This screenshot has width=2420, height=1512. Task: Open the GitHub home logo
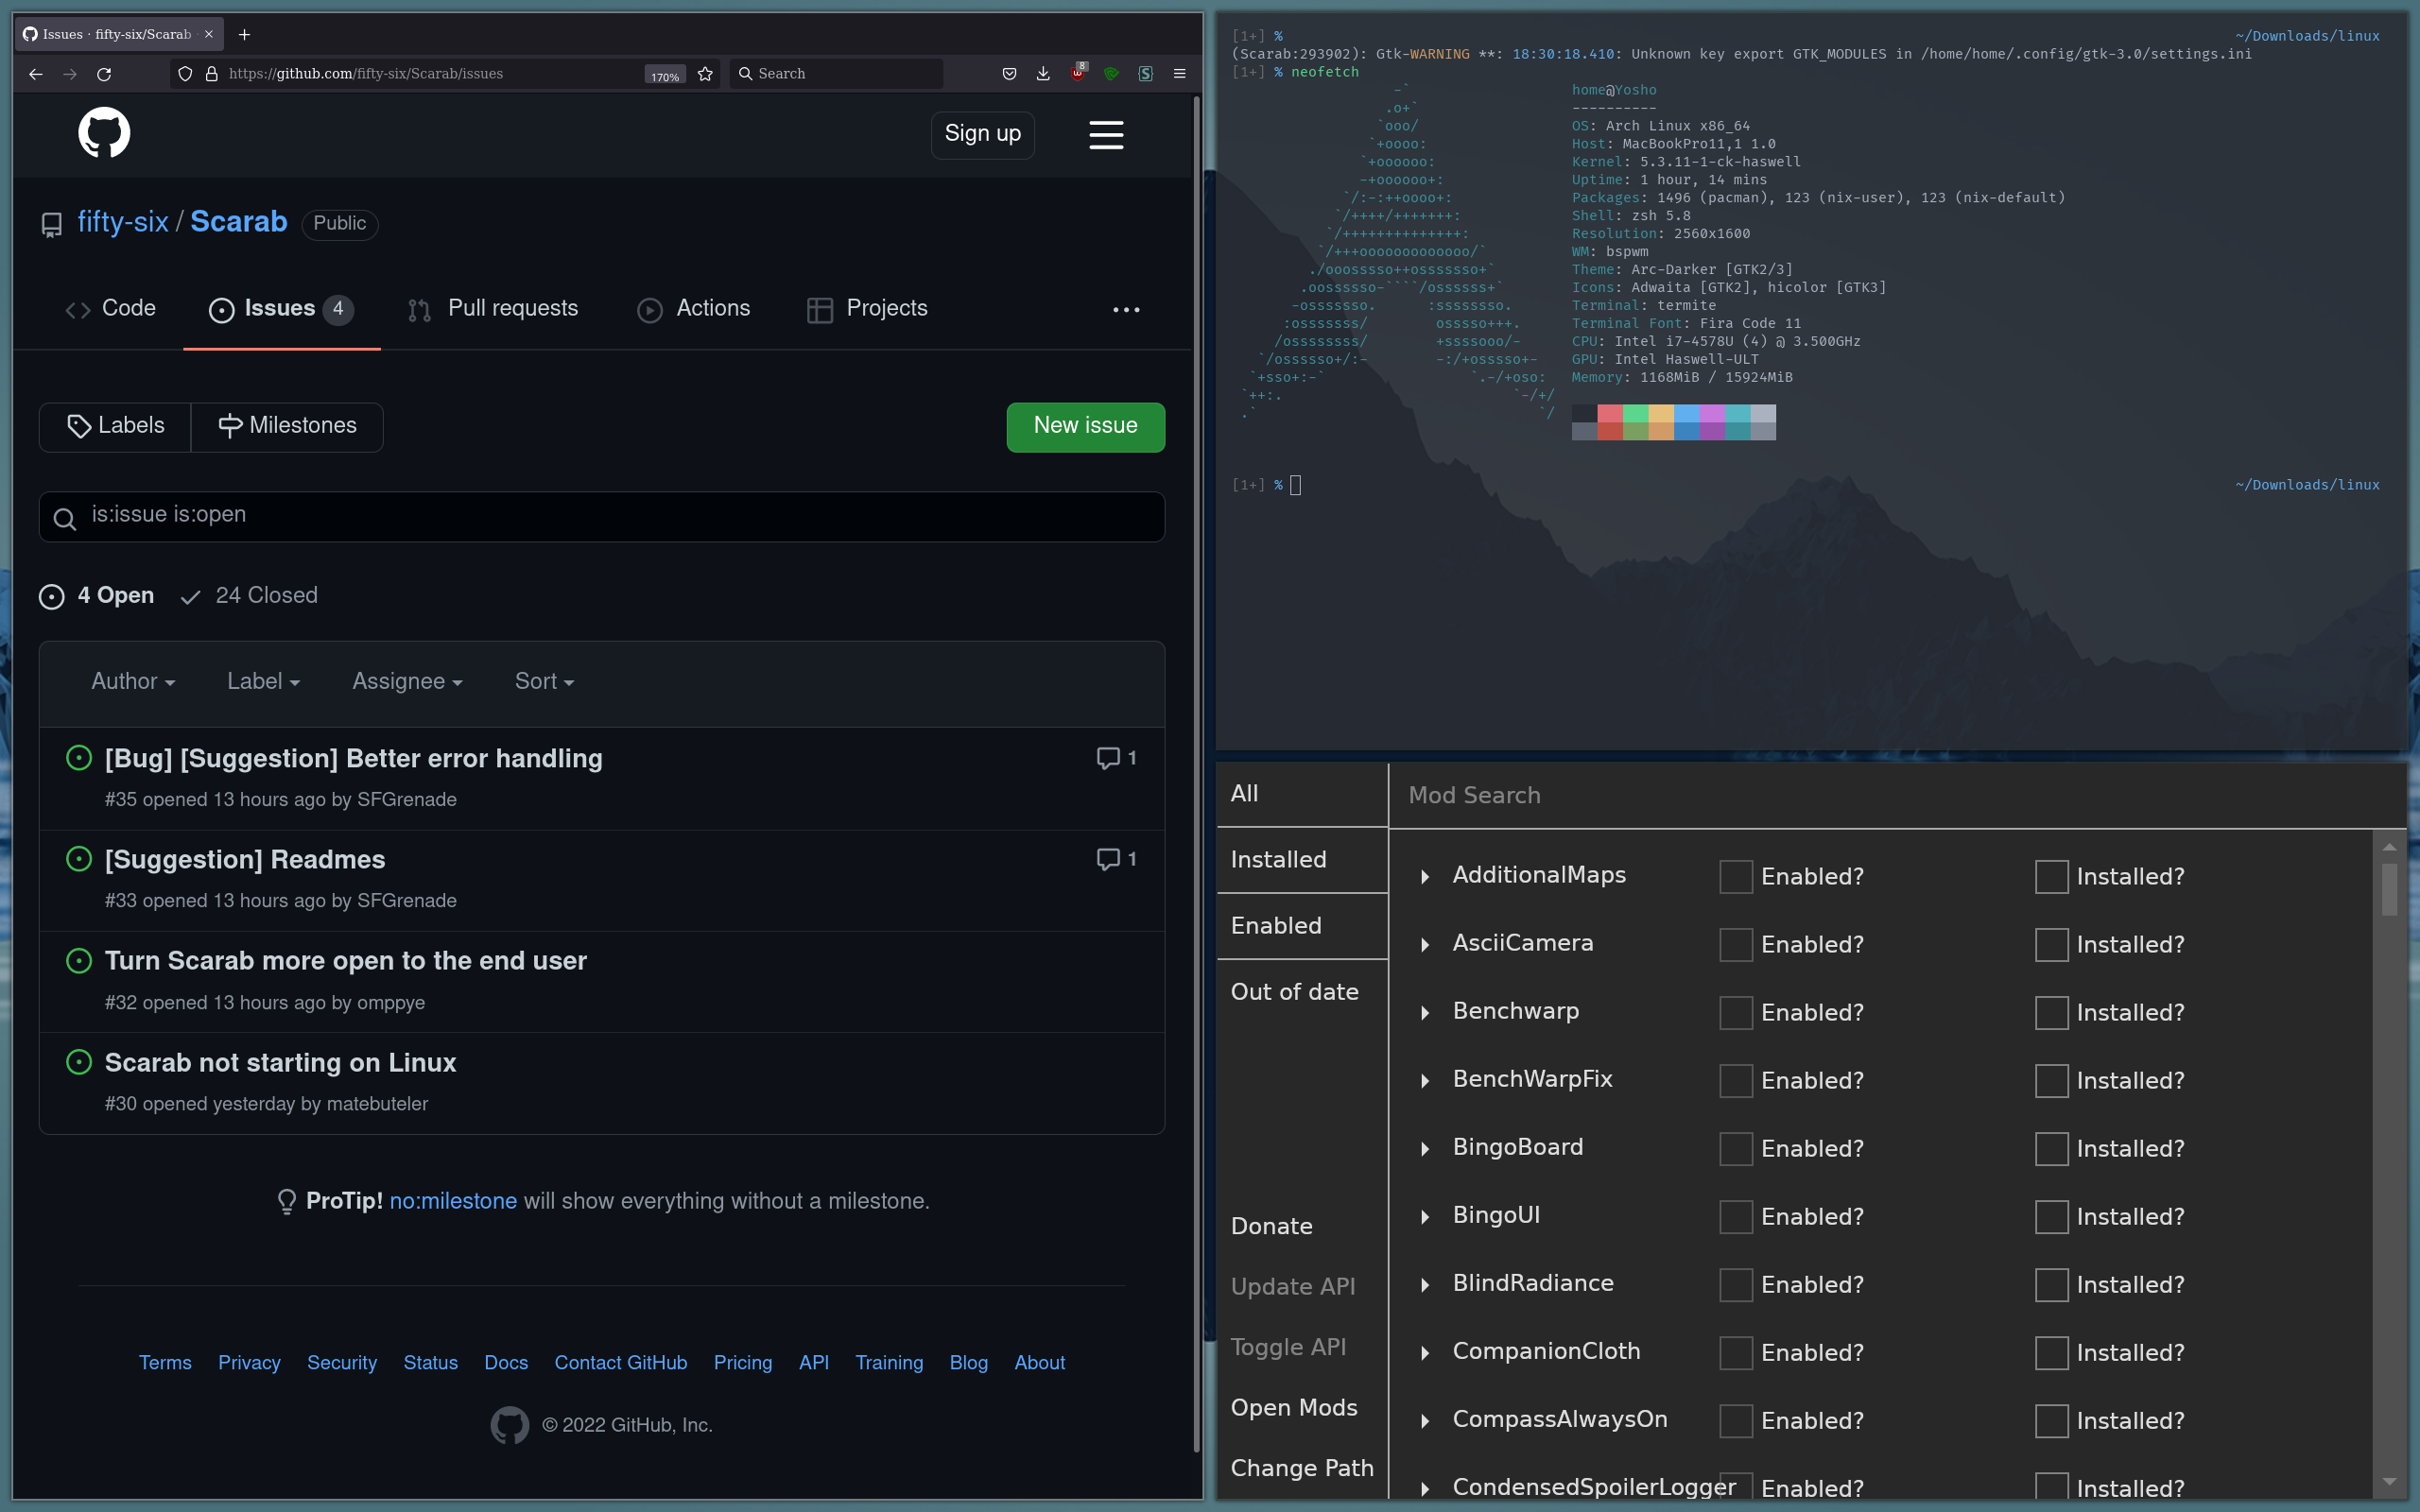pyautogui.click(x=104, y=133)
